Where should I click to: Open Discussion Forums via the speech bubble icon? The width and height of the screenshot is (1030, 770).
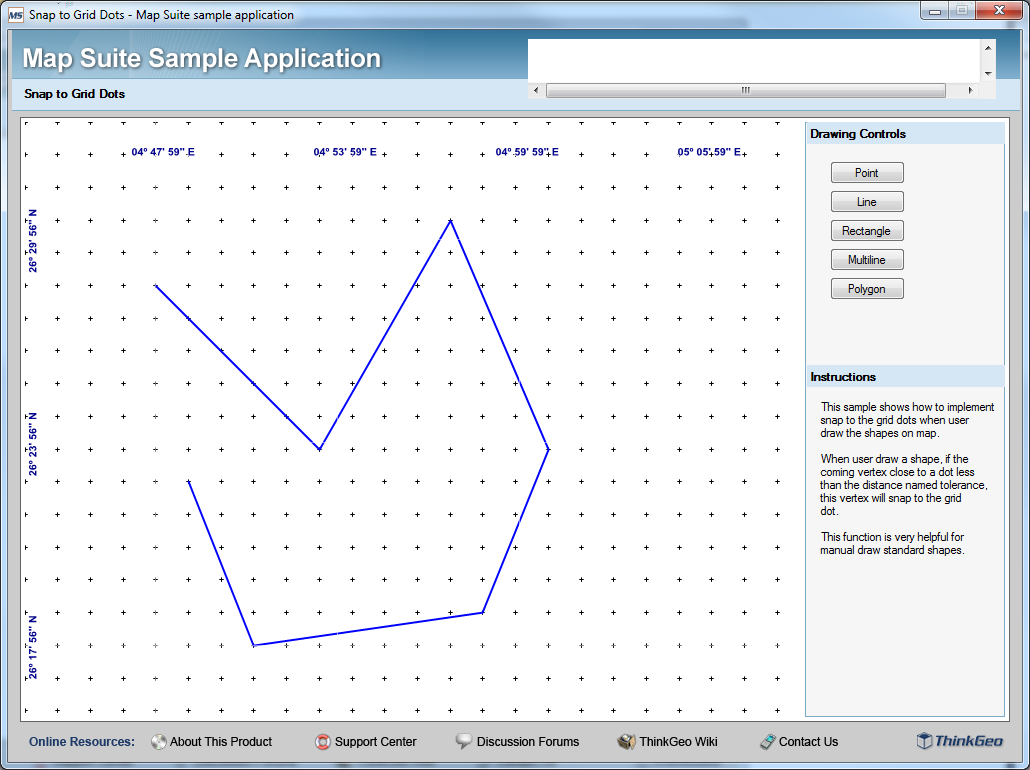click(x=462, y=742)
